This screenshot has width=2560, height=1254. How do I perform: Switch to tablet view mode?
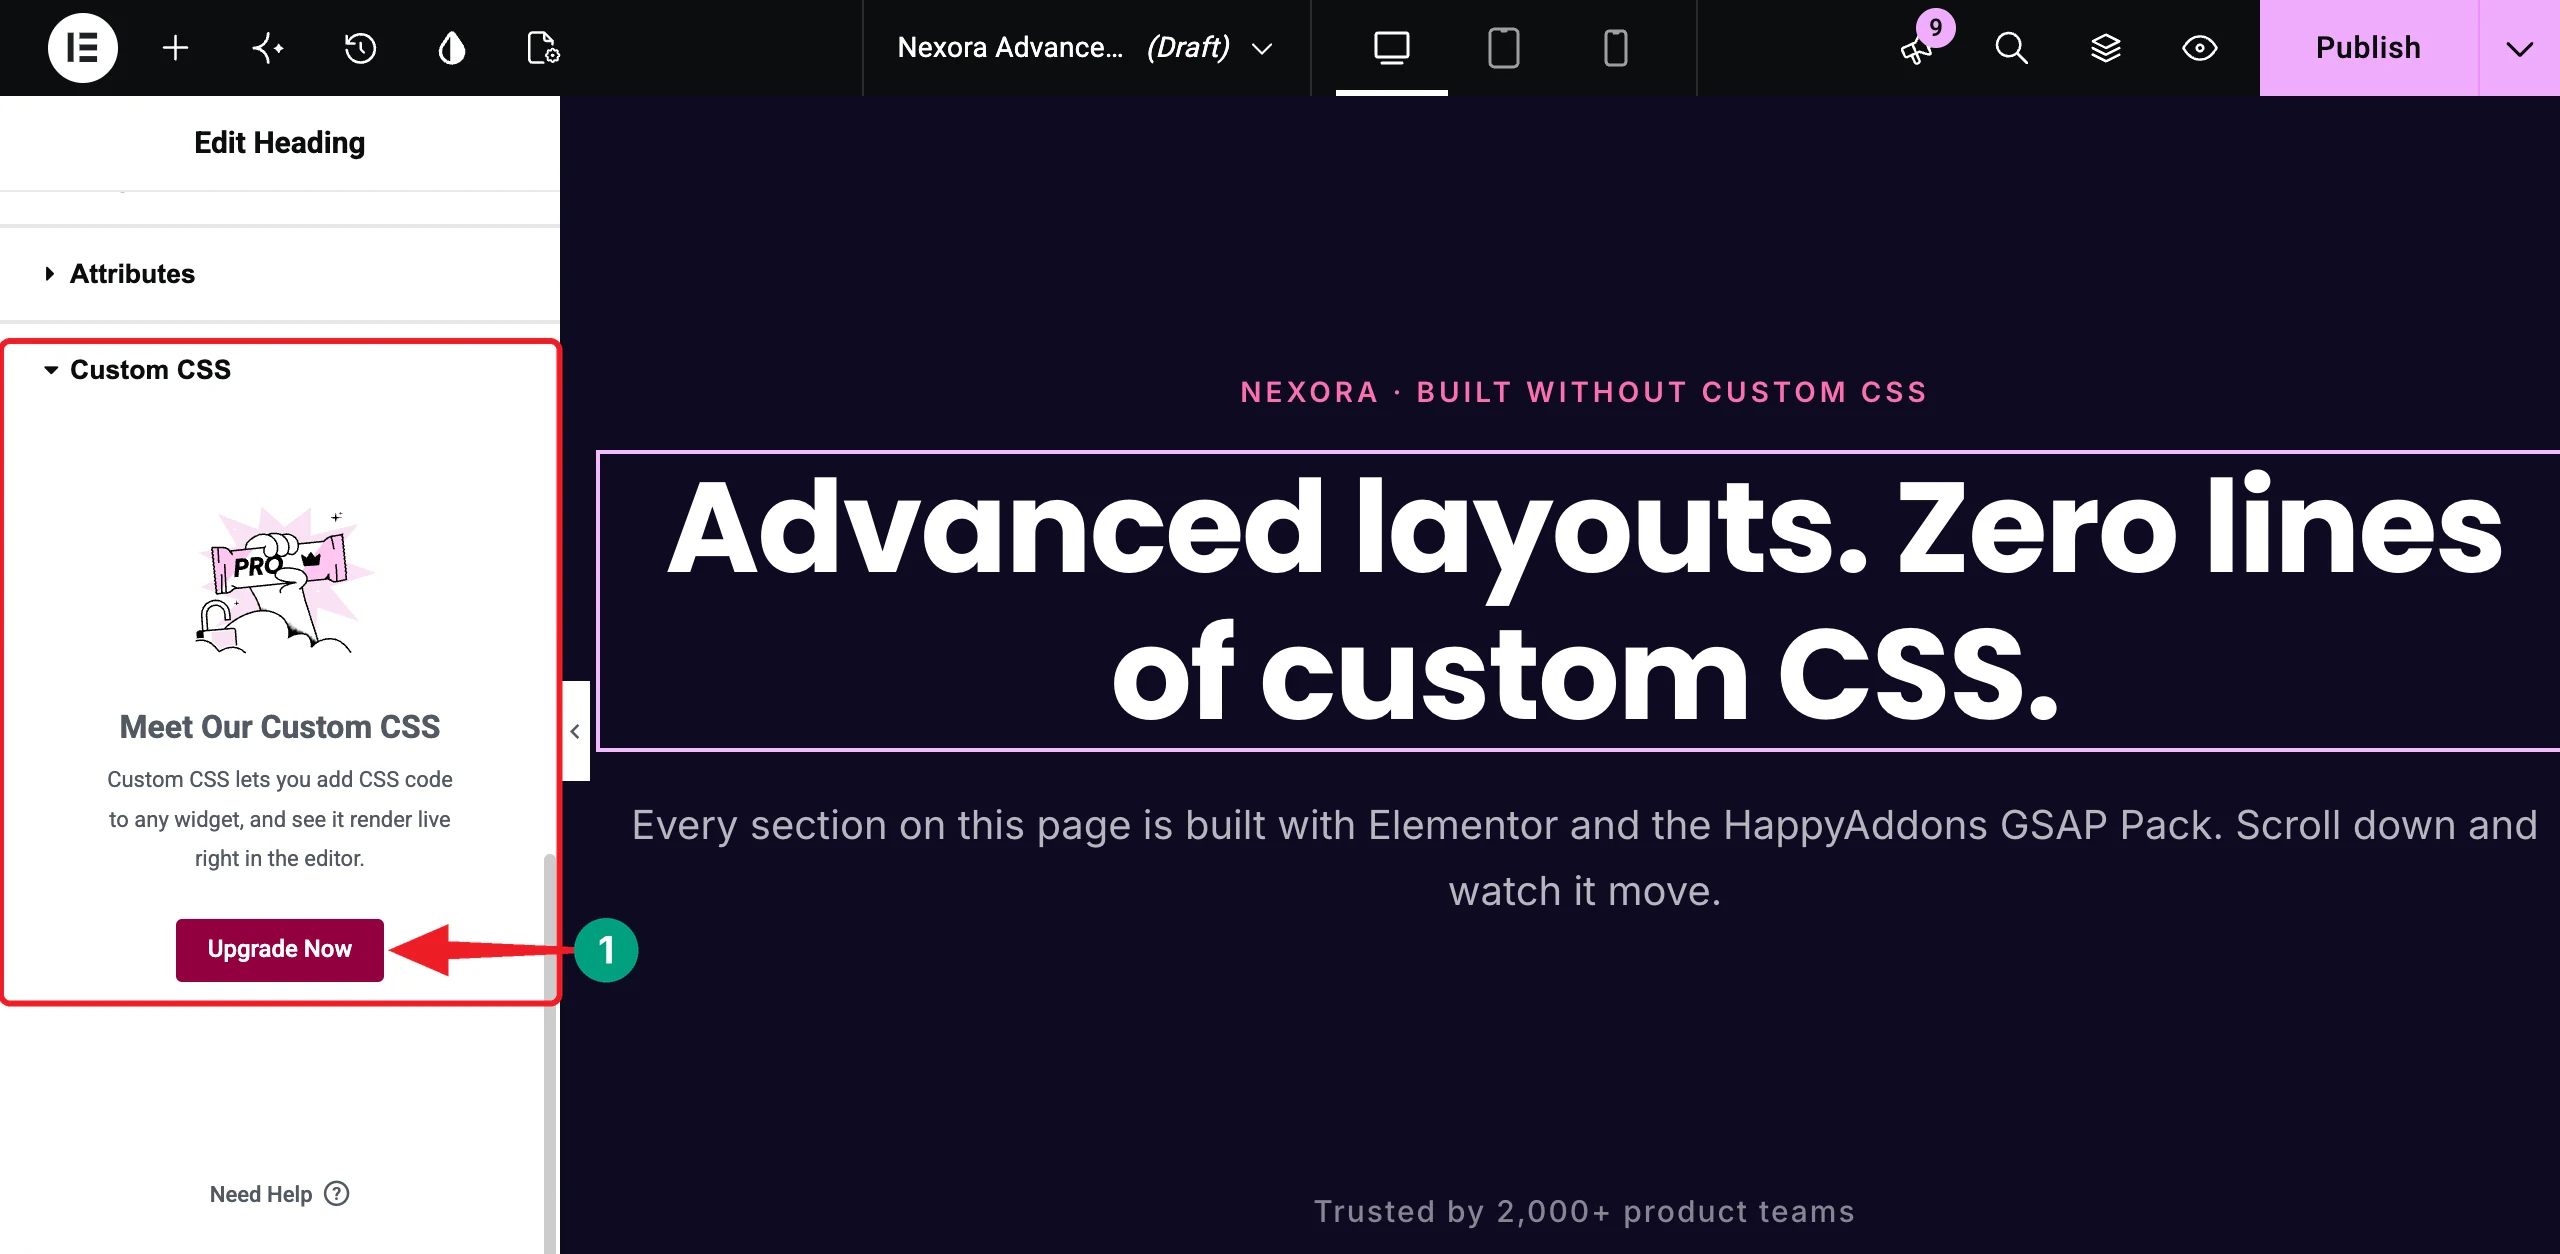point(1503,47)
